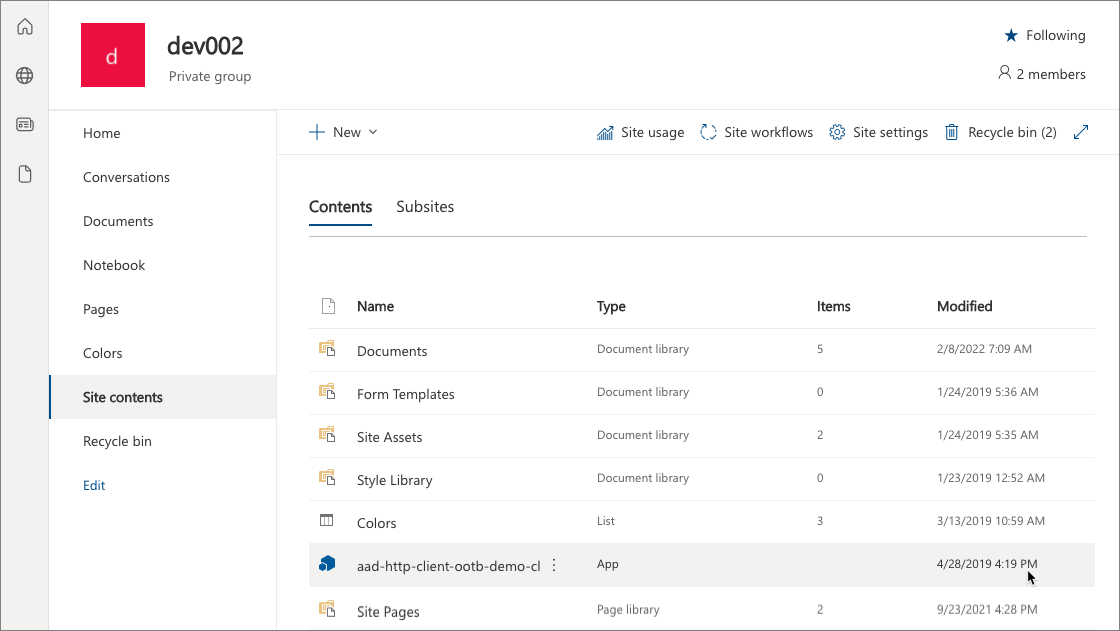Screen dimensions: 1120x631
Task: Switch to the Contents tab
Action: 341,207
